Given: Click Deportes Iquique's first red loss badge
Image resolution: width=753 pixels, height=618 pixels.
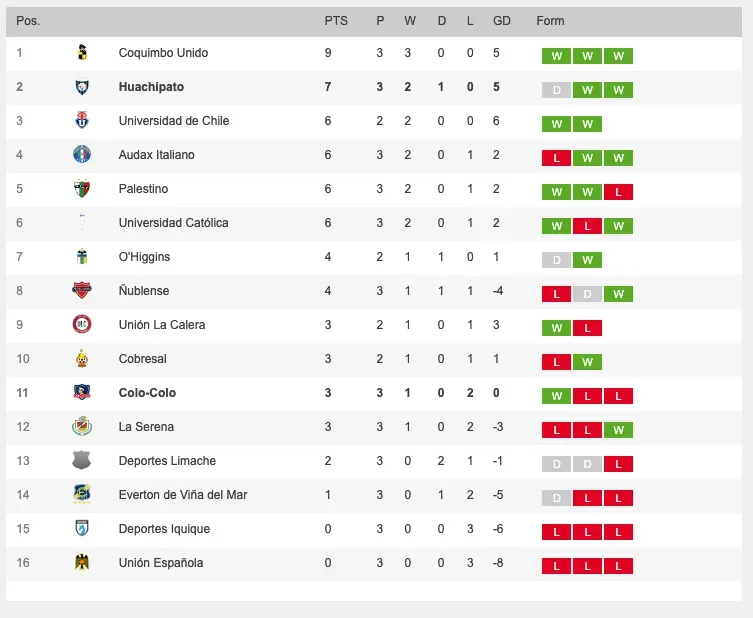Looking at the screenshot, I should click(556, 532).
